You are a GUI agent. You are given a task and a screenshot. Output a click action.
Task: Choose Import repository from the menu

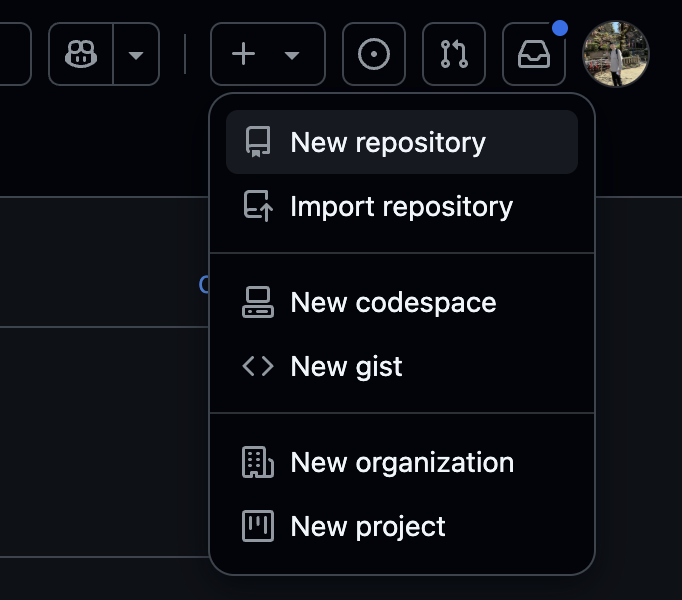coord(401,206)
